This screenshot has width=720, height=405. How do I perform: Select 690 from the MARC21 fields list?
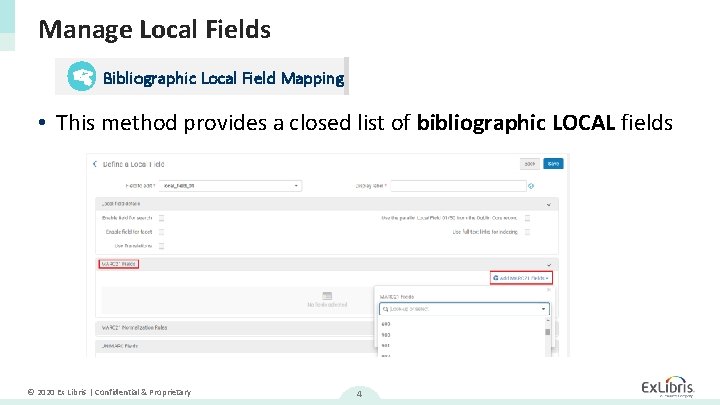pyautogui.click(x=386, y=324)
